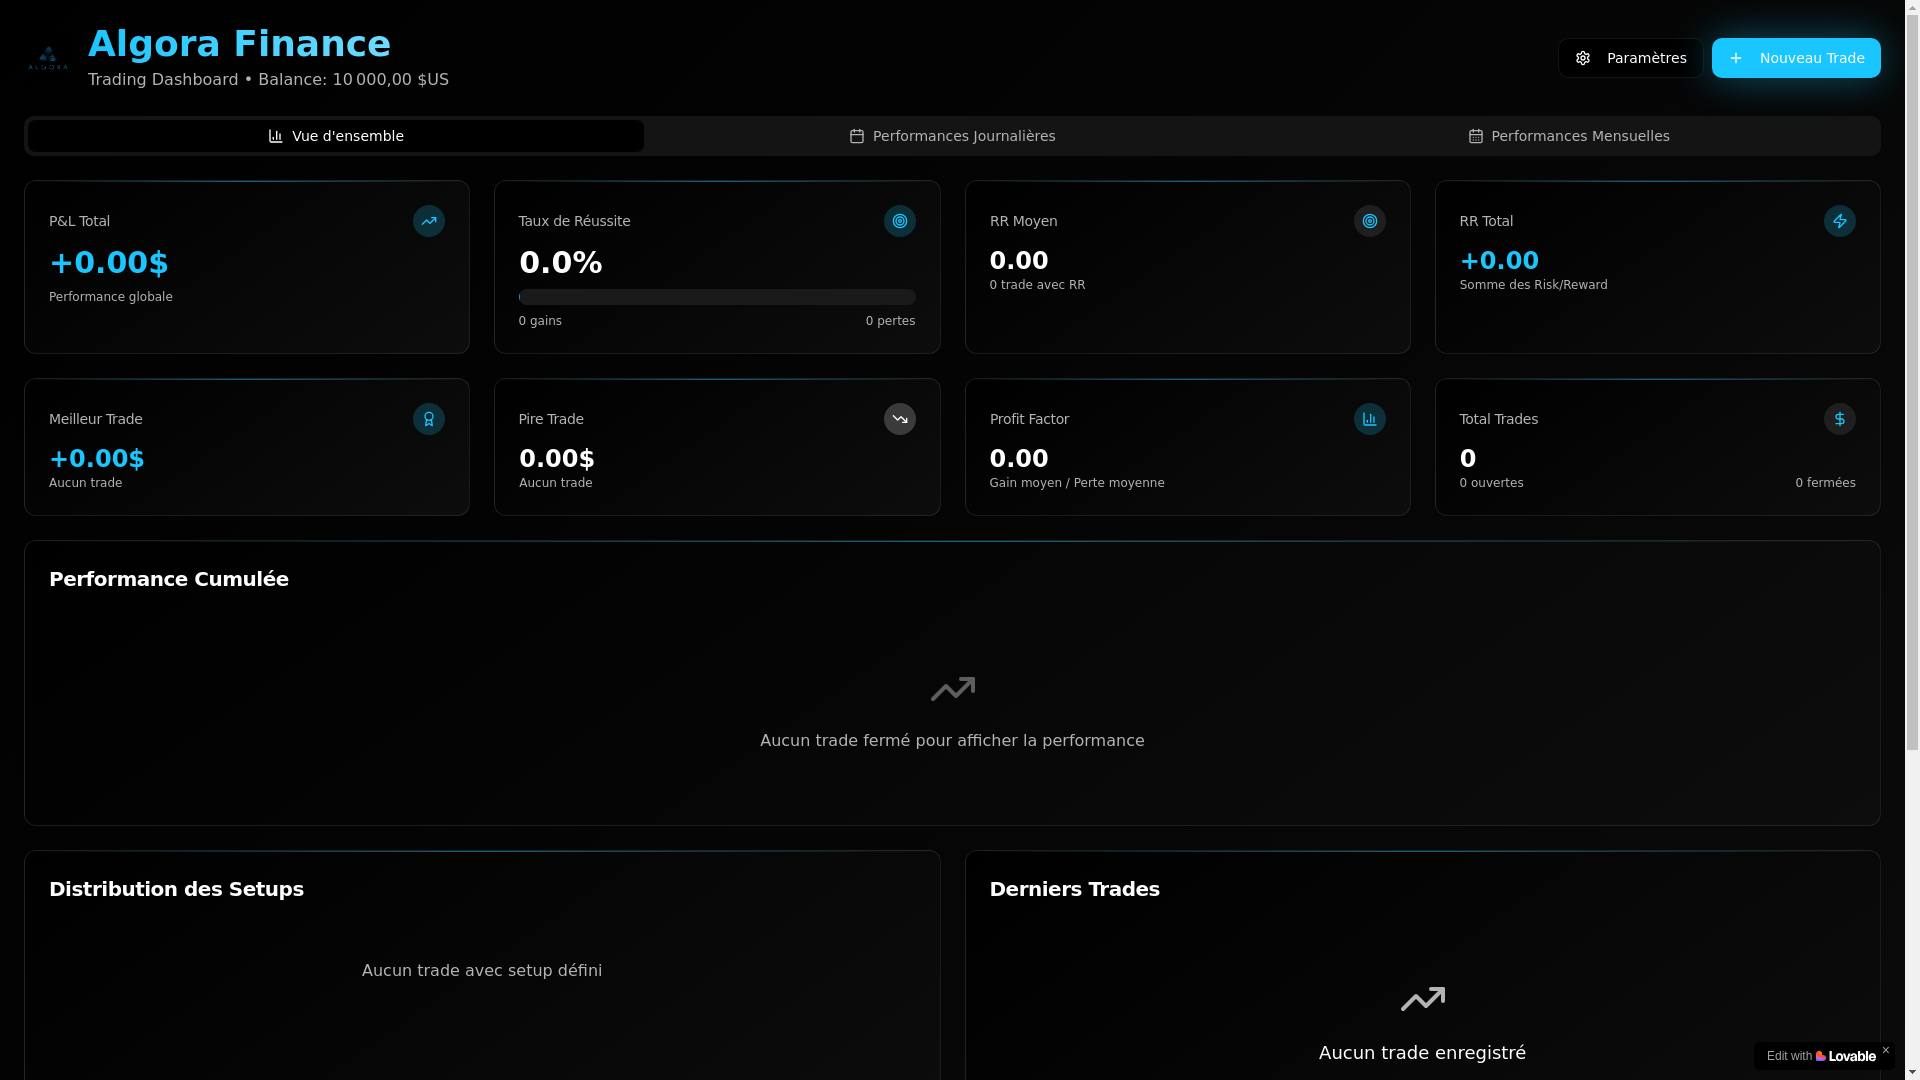
Task: Click the Meilleur Trade award icon
Action: (429, 419)
